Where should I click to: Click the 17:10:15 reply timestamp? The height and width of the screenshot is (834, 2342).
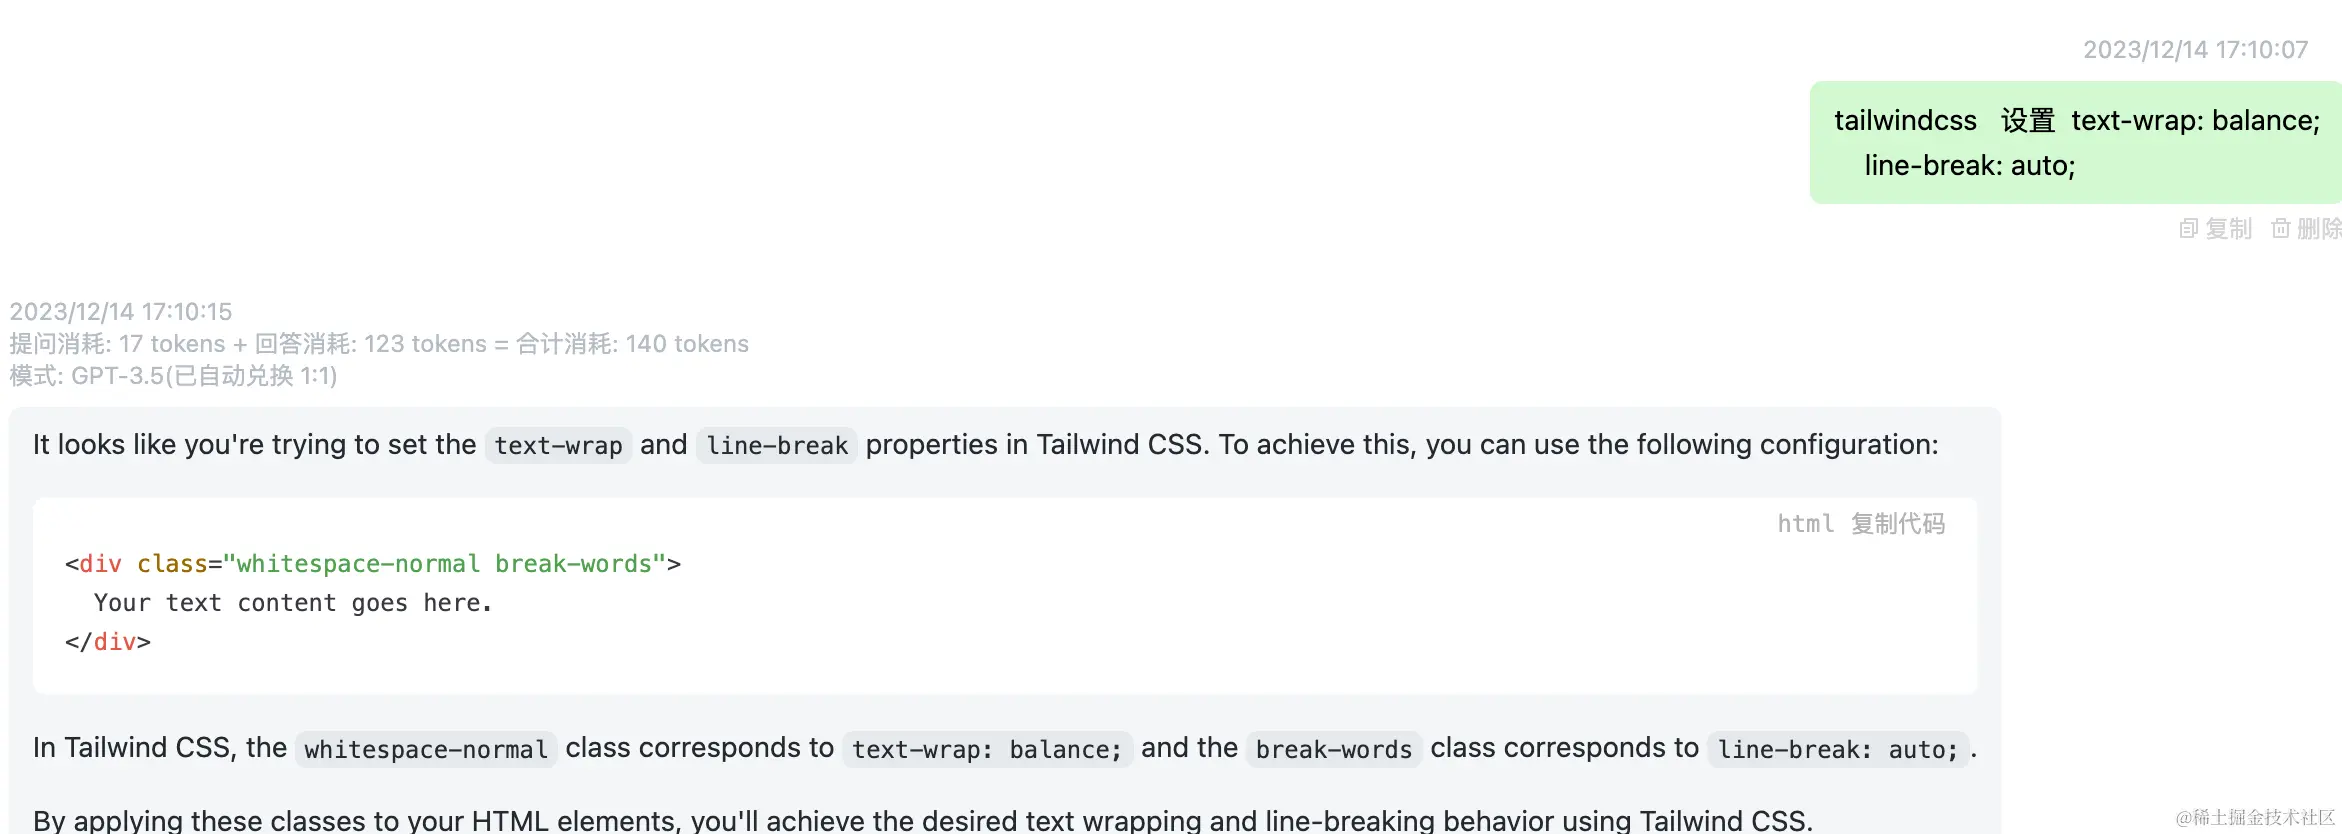[121, 312]
